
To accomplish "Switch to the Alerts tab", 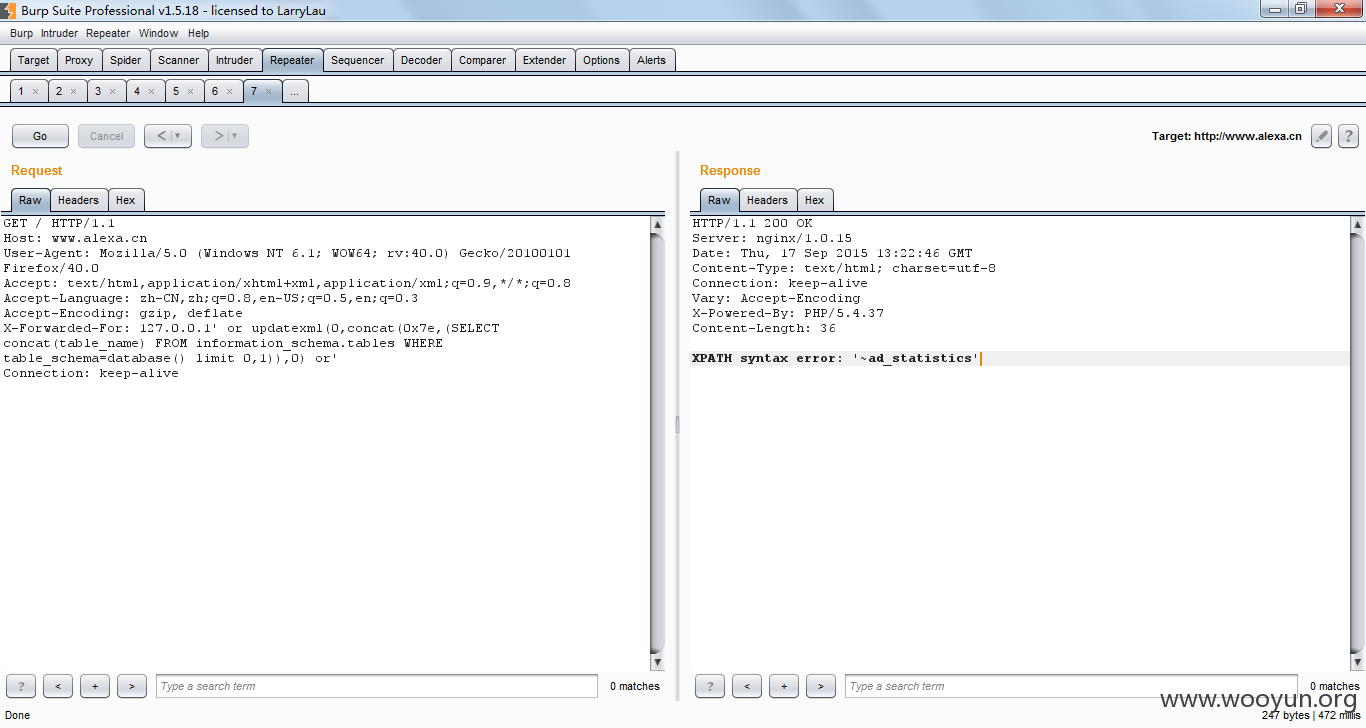I will coord(652,60).
